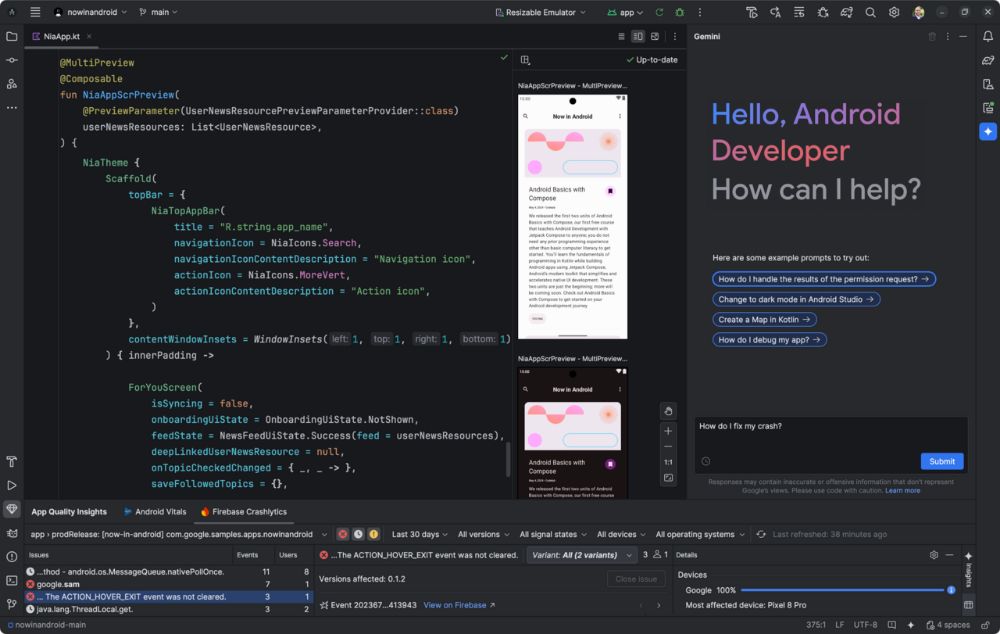
Task: Open the Project tool window folder icon
Action: (x=11, y=36)
